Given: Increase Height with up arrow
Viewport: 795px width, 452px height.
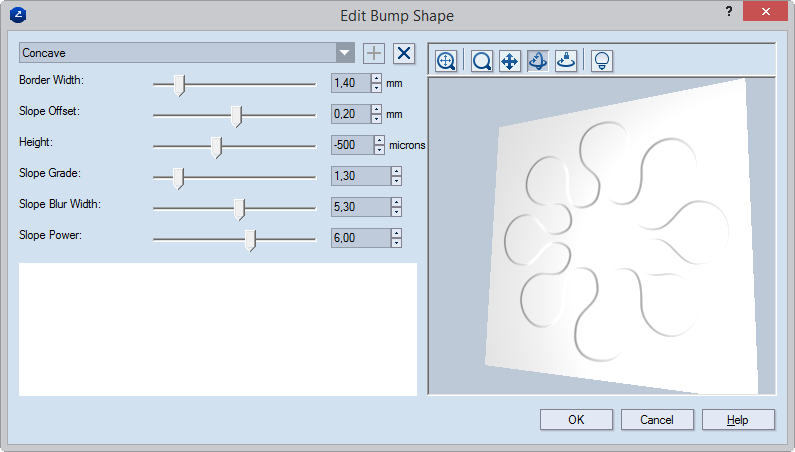Looking at the screenshot, I should tap(379, 141).
